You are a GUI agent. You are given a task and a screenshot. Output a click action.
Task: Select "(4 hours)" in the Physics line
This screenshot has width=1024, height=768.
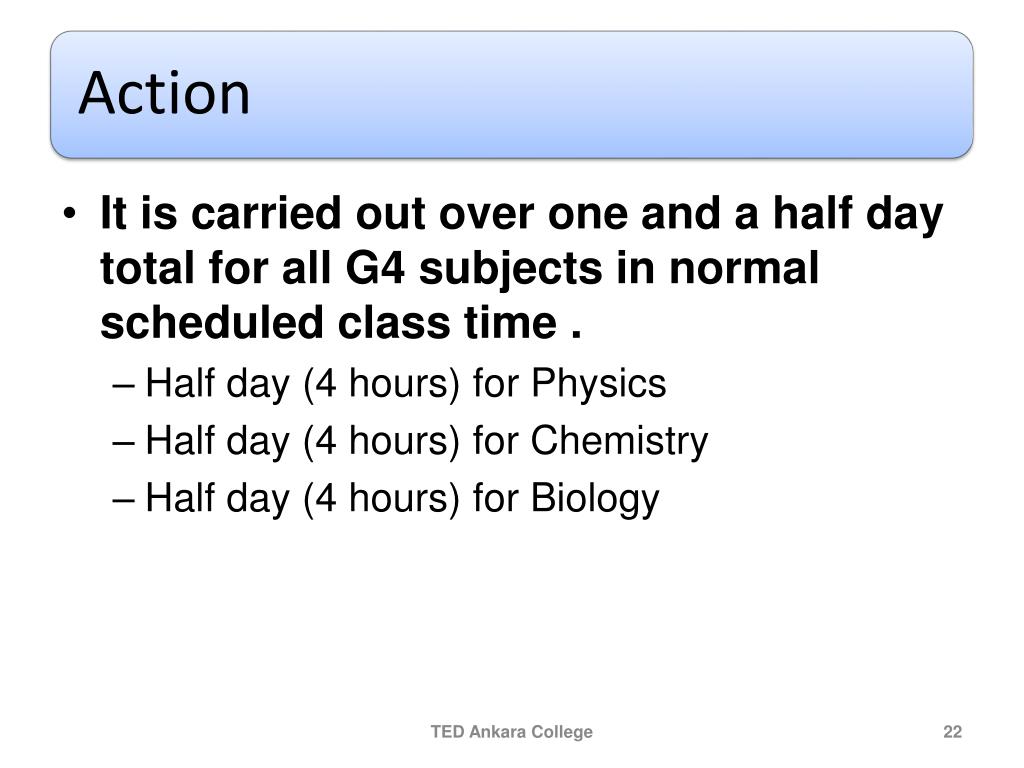coord(382,383)
